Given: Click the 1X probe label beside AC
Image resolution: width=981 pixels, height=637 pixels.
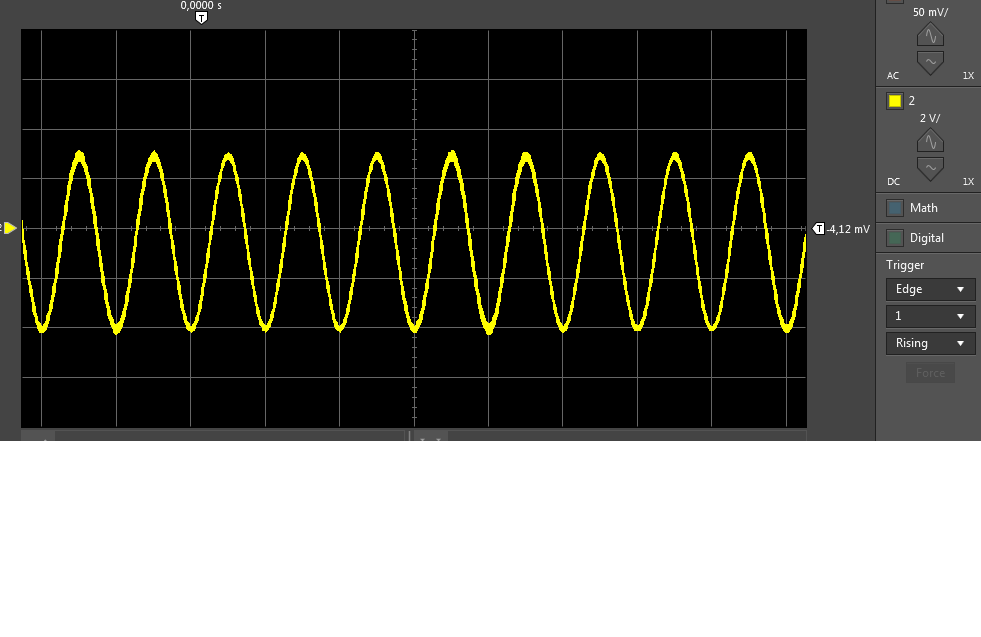Looking at the screenshot, I should [x=968, y=76].
